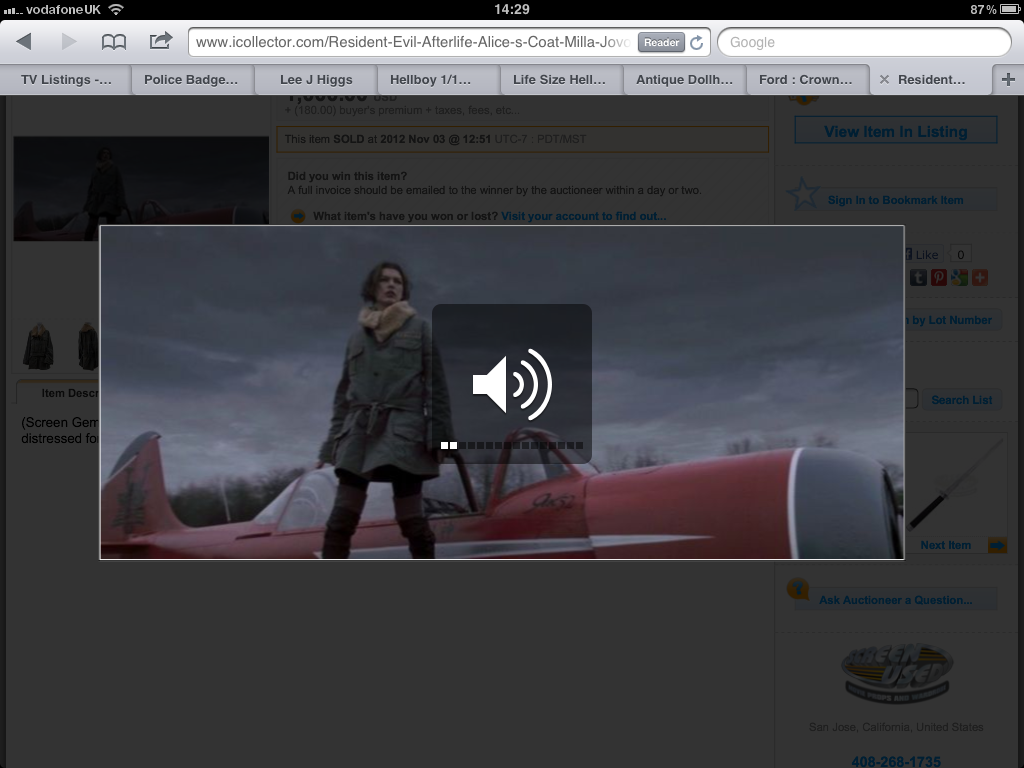Click the Next Item link

point(946,545)
